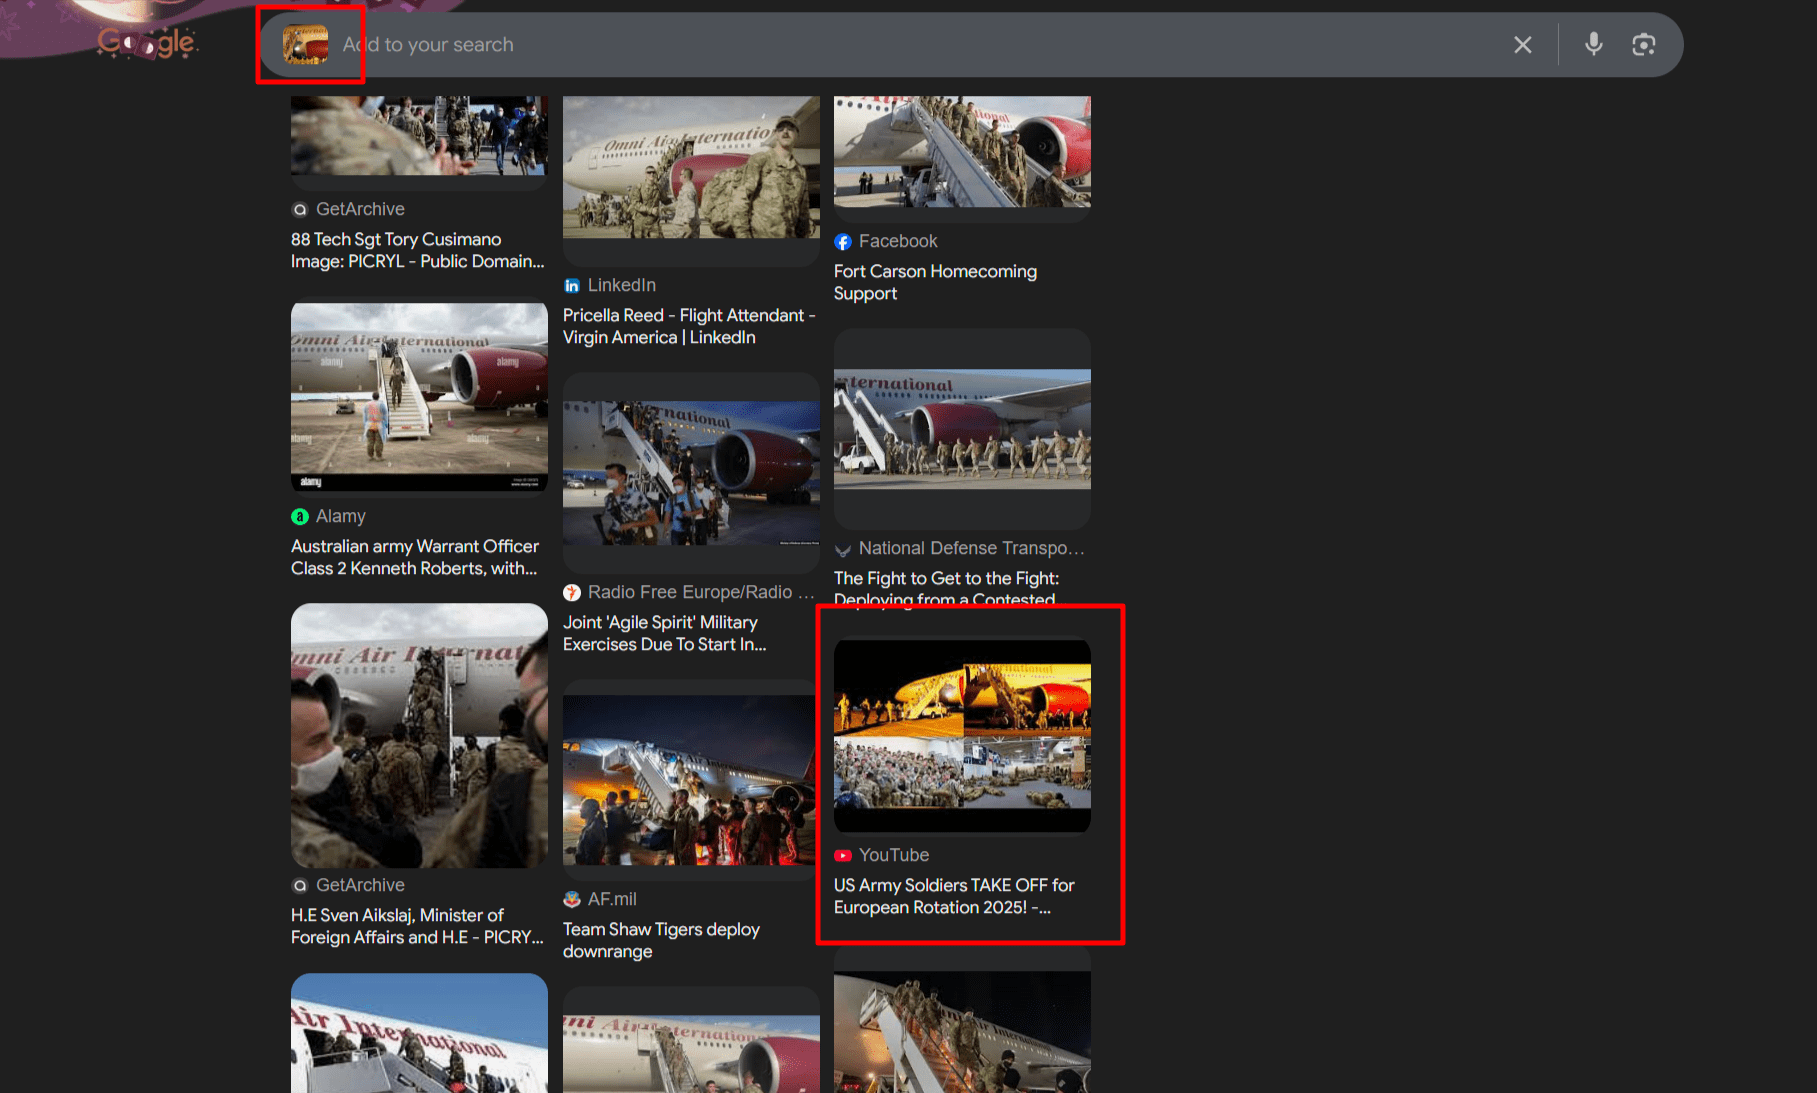Select the National Defense Transportation image thumbnail
This screenshot has width=1817, height=1093.
(962, 429)
